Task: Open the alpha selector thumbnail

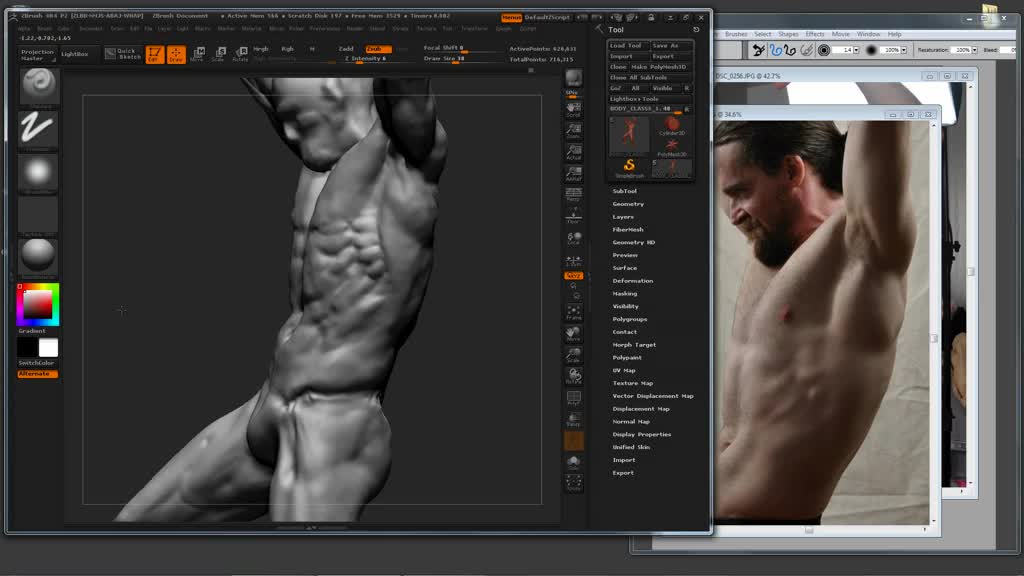Action: [38, 173]
